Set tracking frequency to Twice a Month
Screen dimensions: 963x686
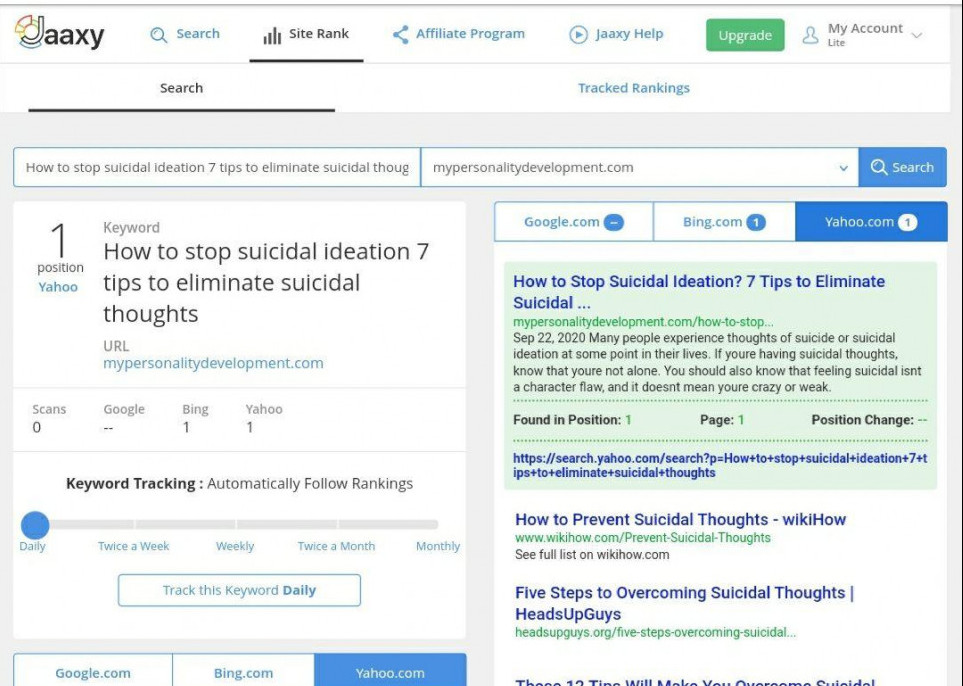[x=336, y=546]
